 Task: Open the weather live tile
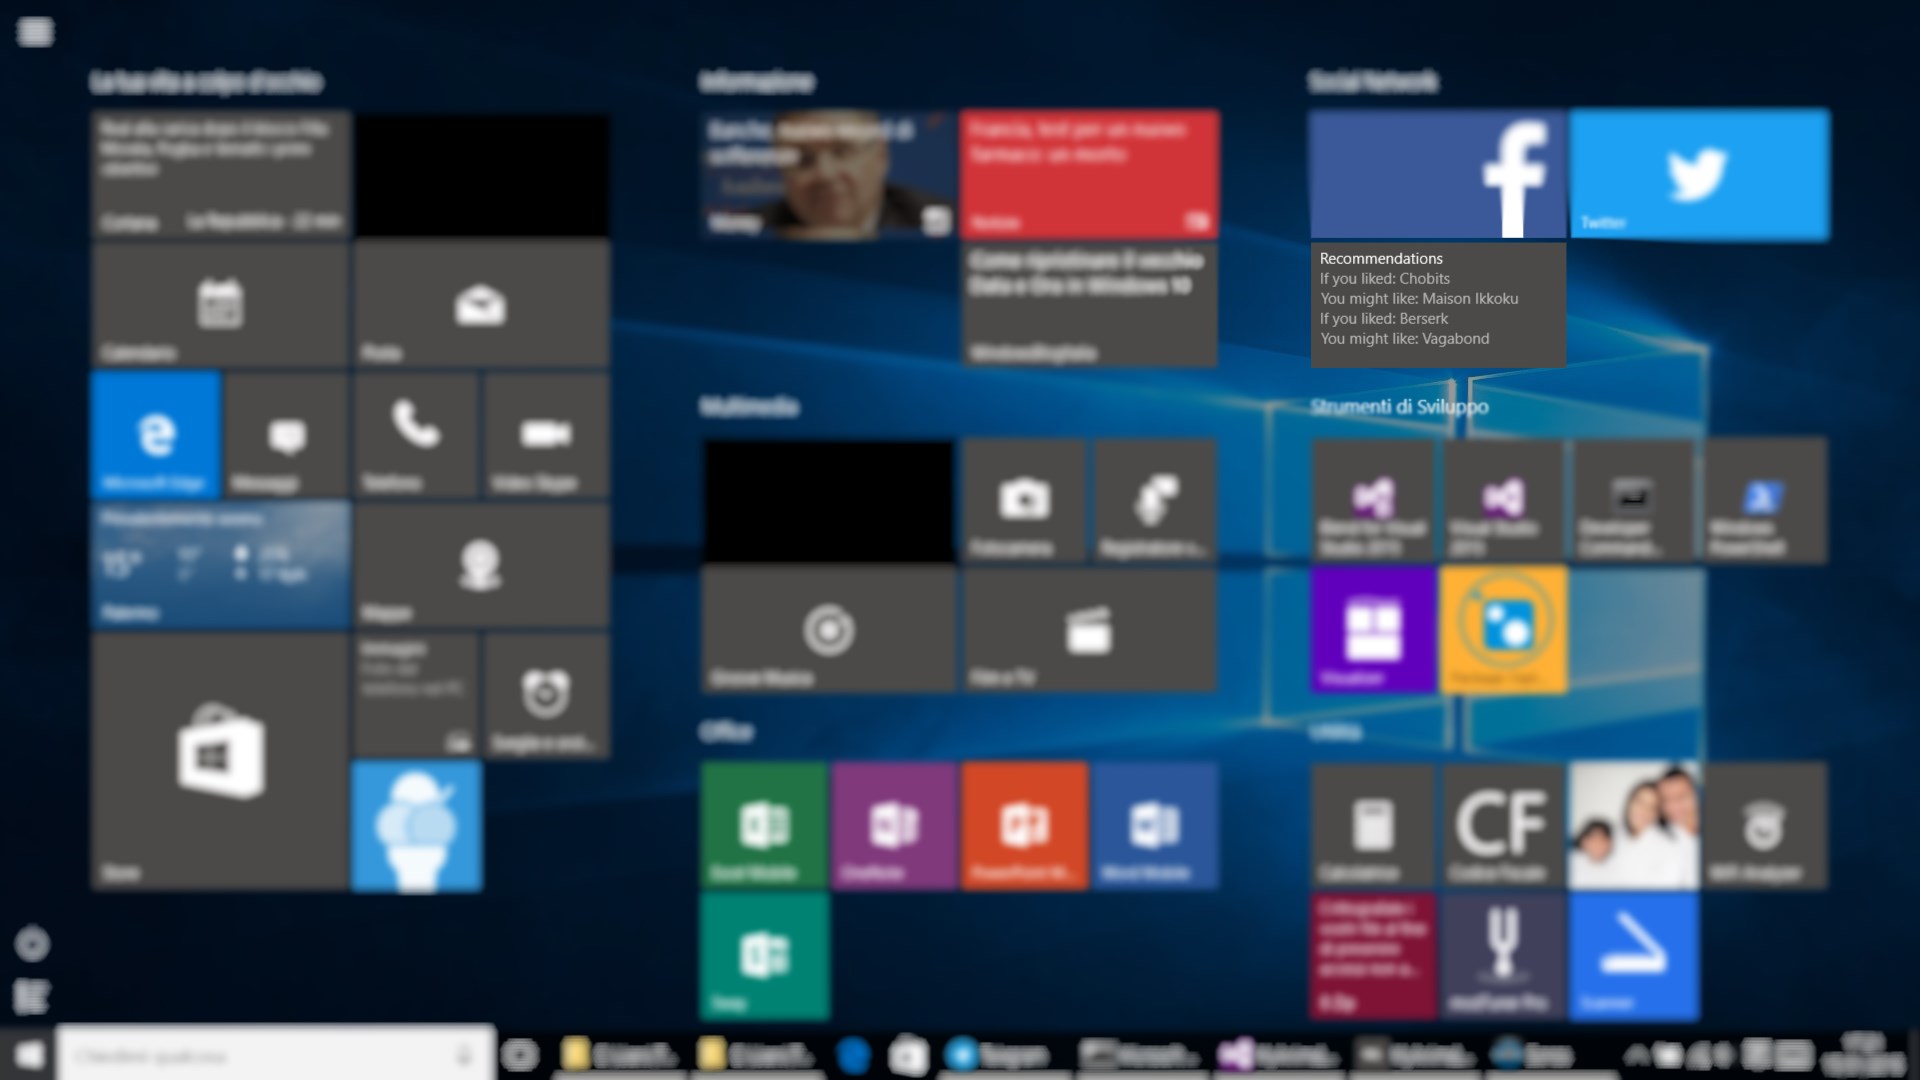(220, 565)
